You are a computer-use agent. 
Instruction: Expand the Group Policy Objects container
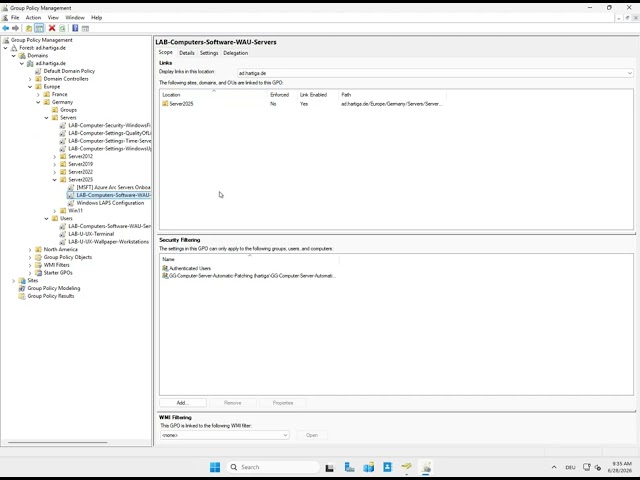click(x=30, y=257)
